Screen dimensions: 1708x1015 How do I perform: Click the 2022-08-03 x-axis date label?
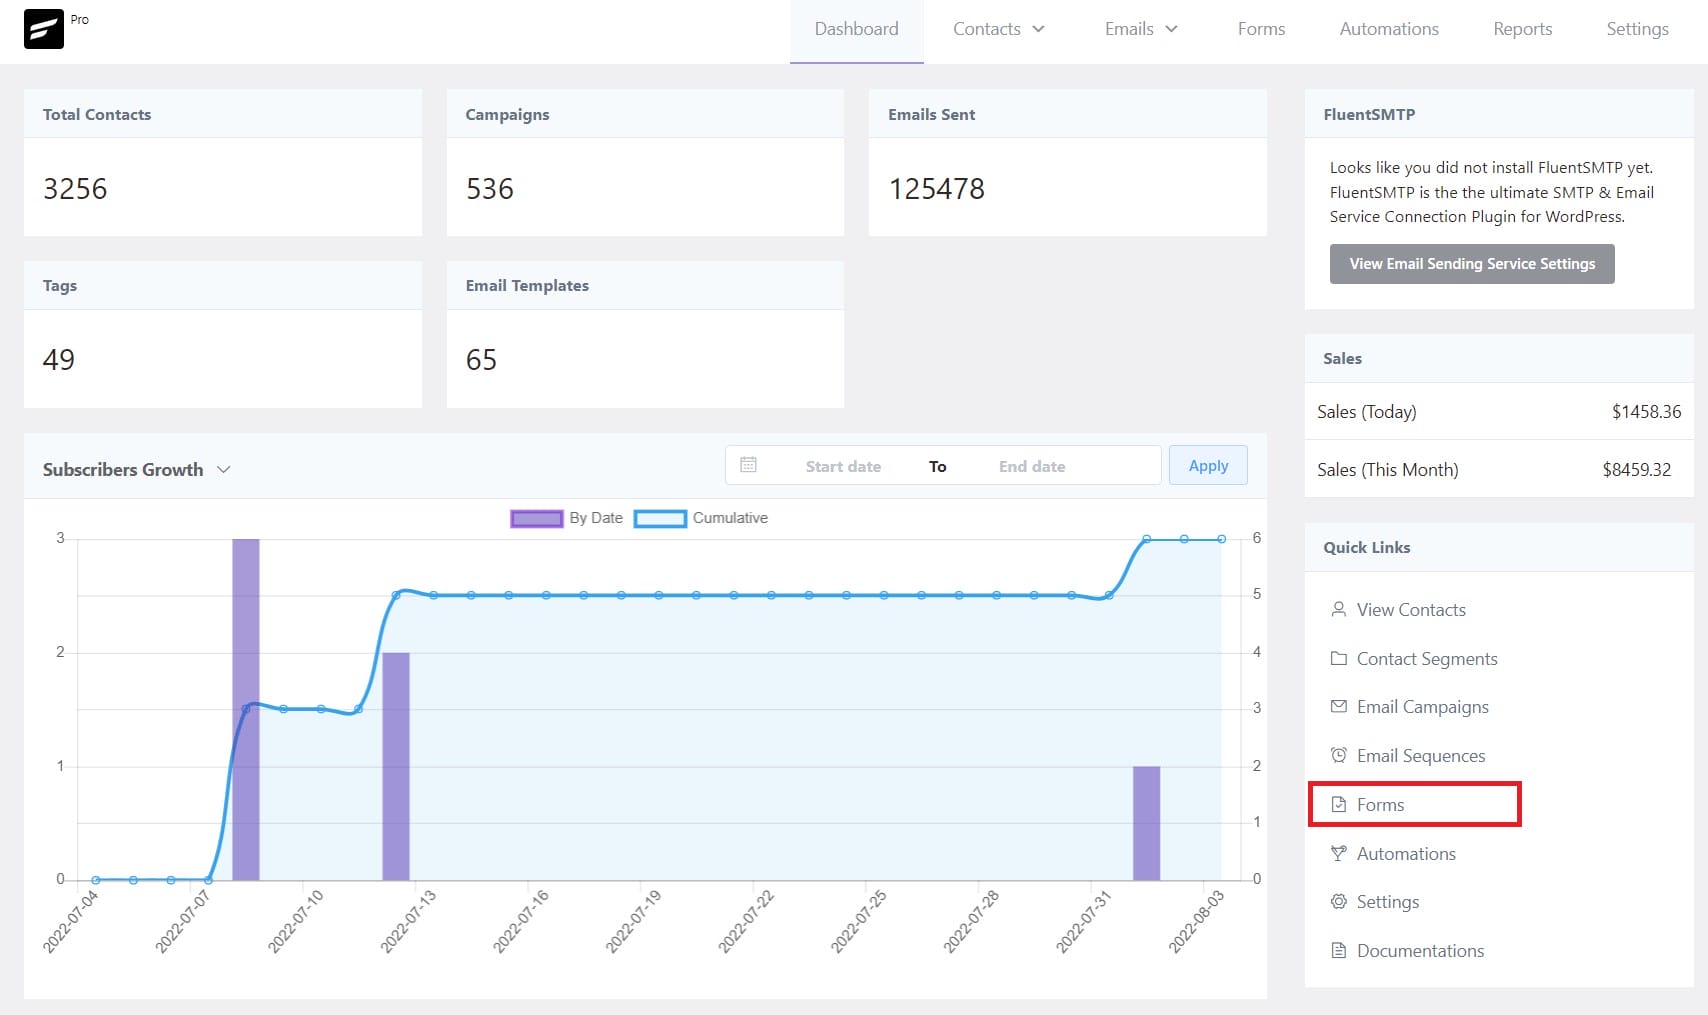1196,921
